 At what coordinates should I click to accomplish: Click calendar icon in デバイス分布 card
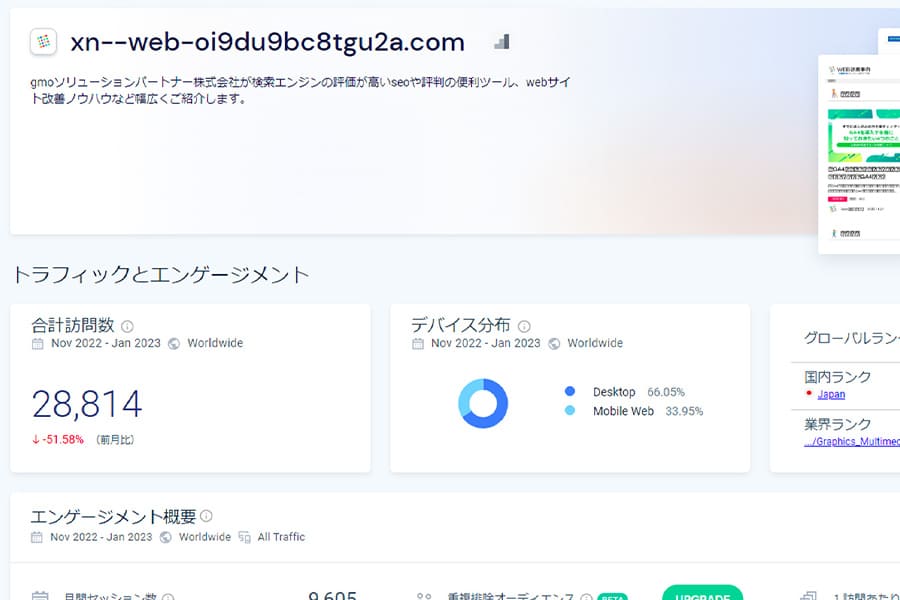[418, 343]
